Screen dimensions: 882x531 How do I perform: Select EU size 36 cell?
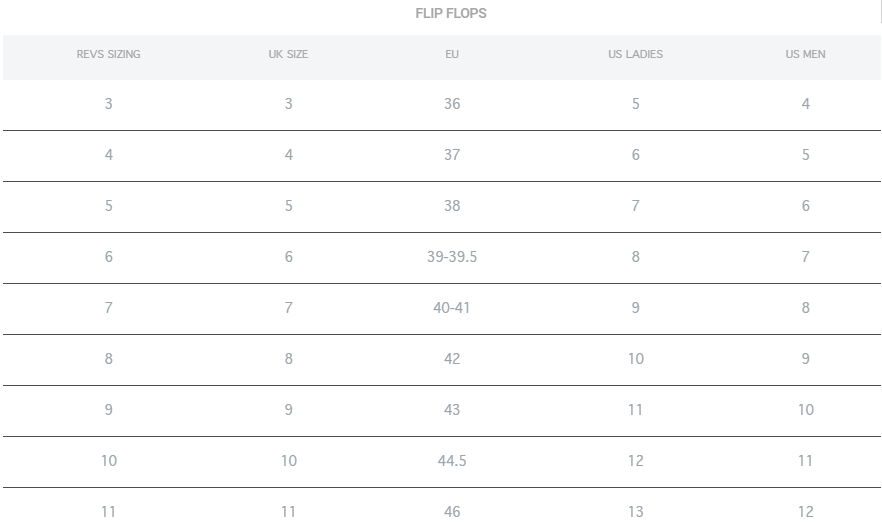(x=452, y=104)
